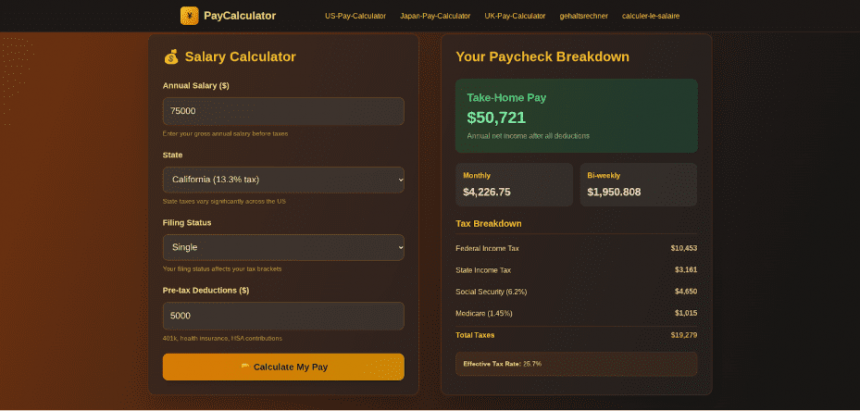860x411 pixels.
Task: Select the Monthly pay card
Action: [x=514, y=185]
